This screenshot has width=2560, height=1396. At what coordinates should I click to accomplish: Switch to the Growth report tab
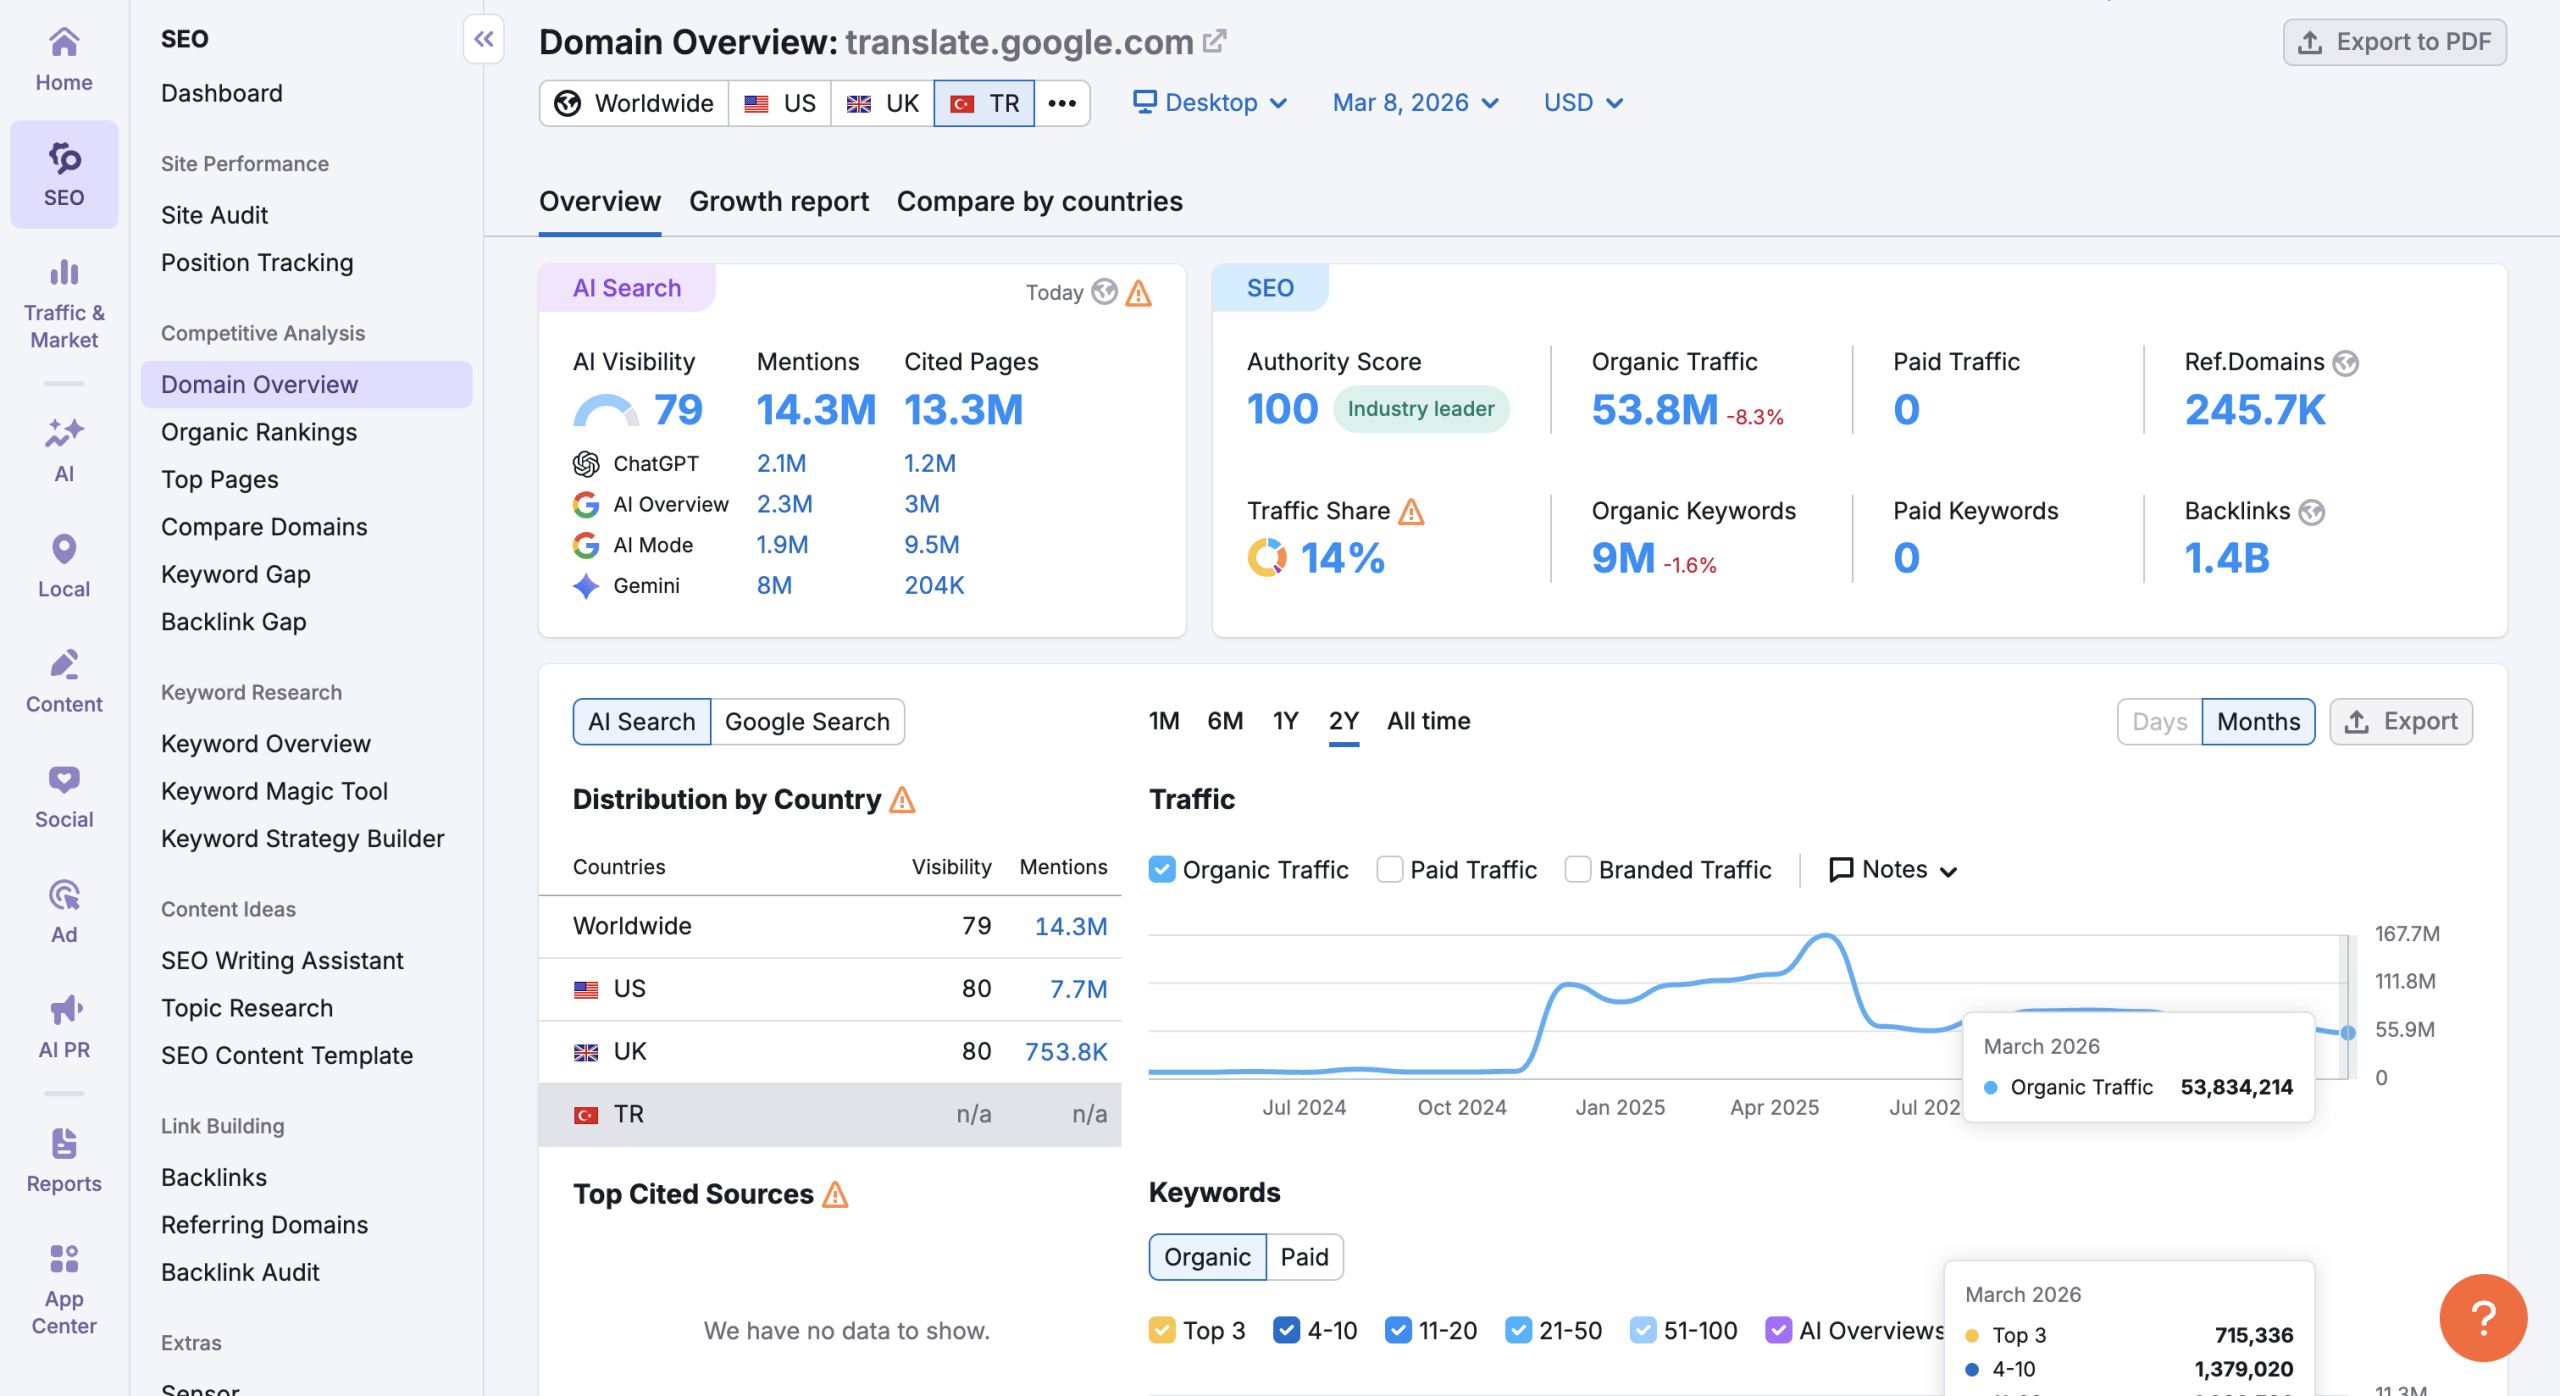coord(778,202)
